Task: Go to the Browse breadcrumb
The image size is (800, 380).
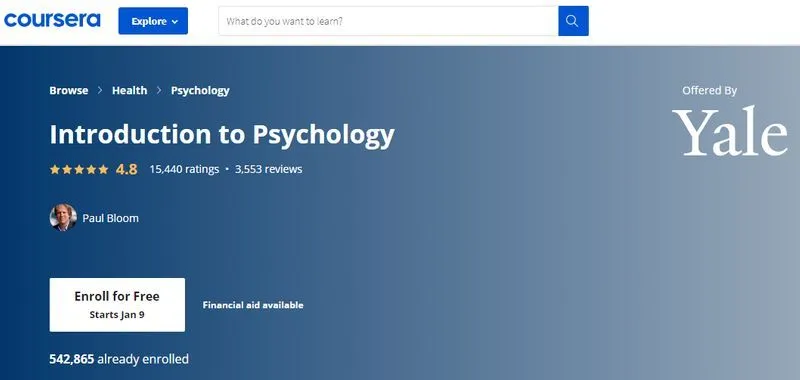Action: 69,90
